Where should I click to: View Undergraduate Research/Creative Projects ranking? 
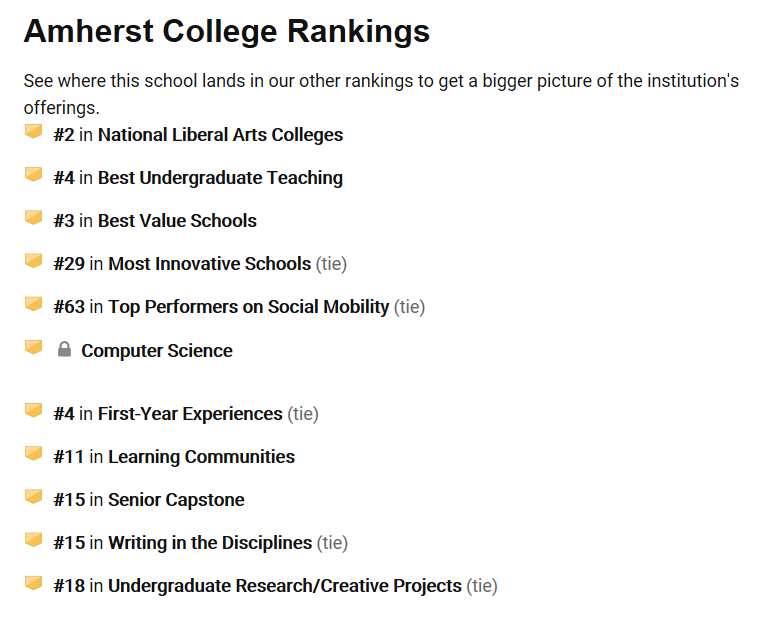click(285, 586)
